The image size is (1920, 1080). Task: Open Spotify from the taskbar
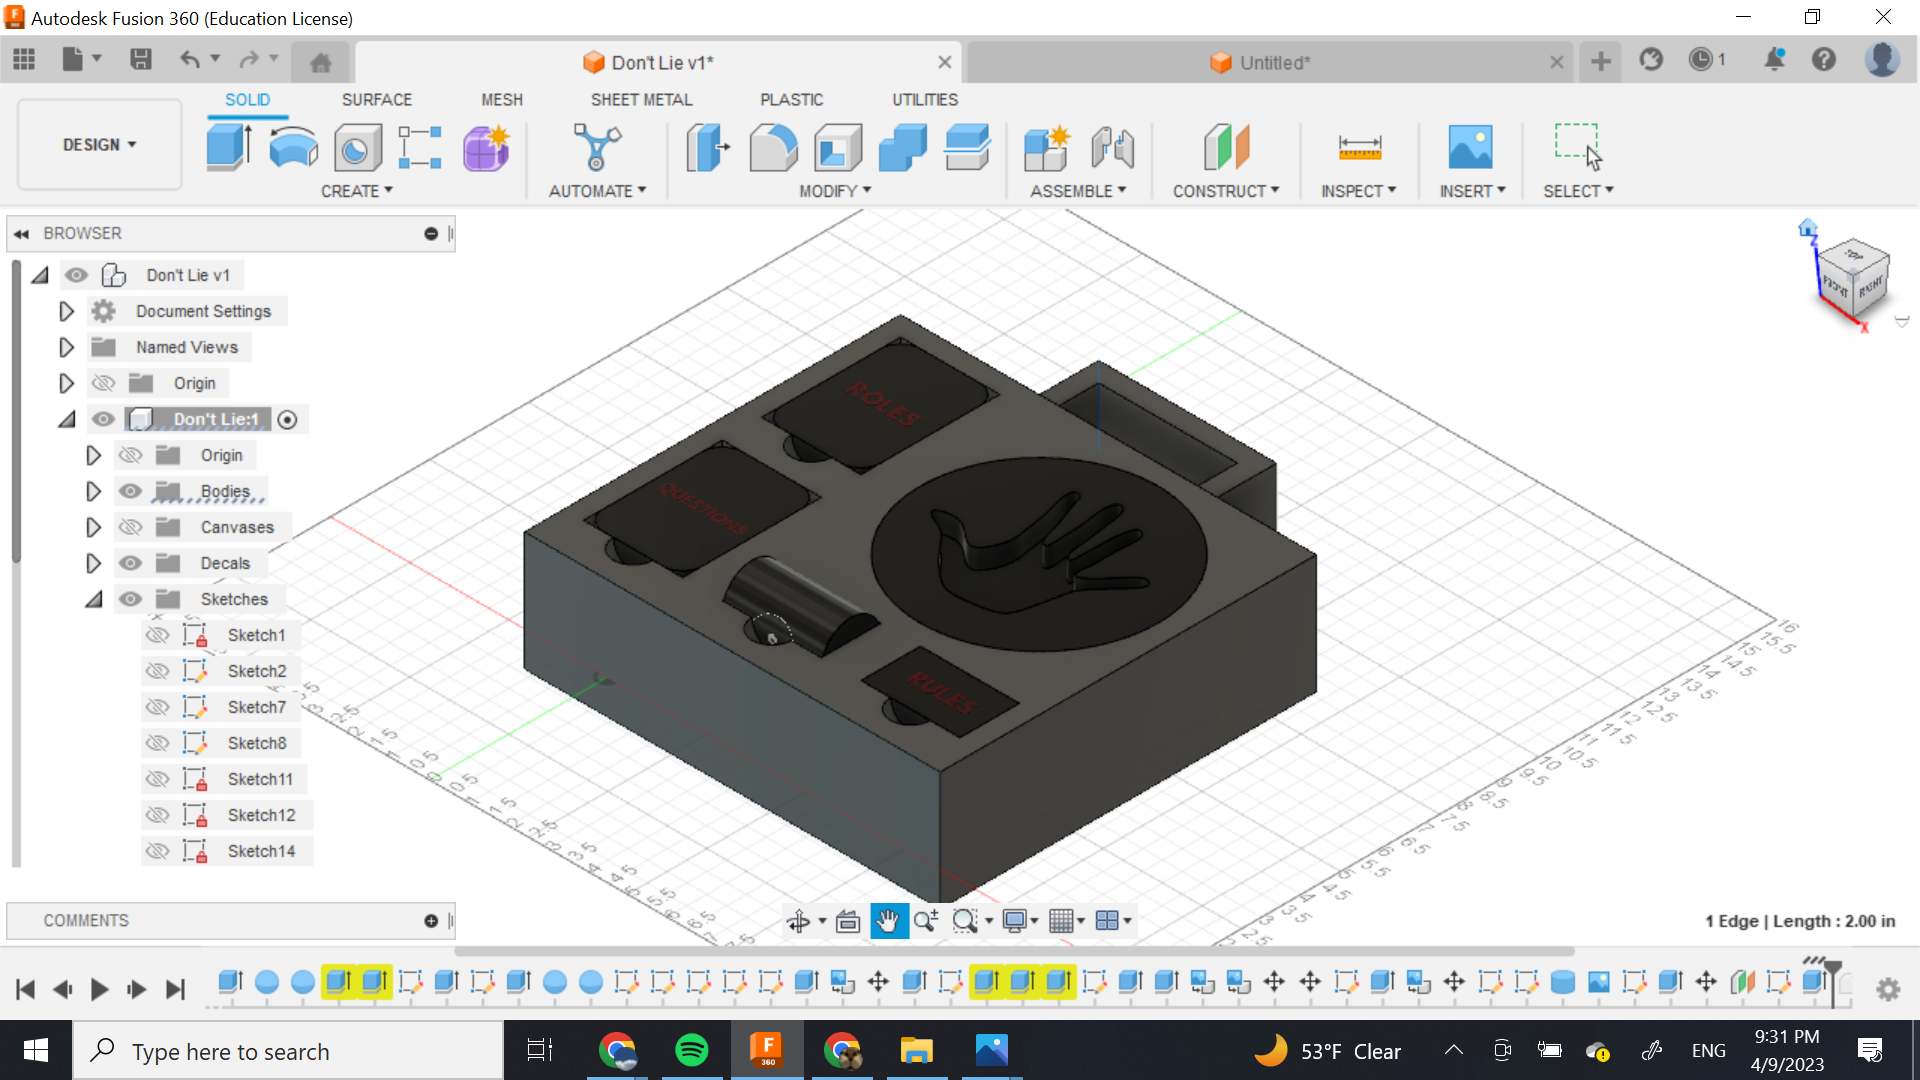[692, 1050]
